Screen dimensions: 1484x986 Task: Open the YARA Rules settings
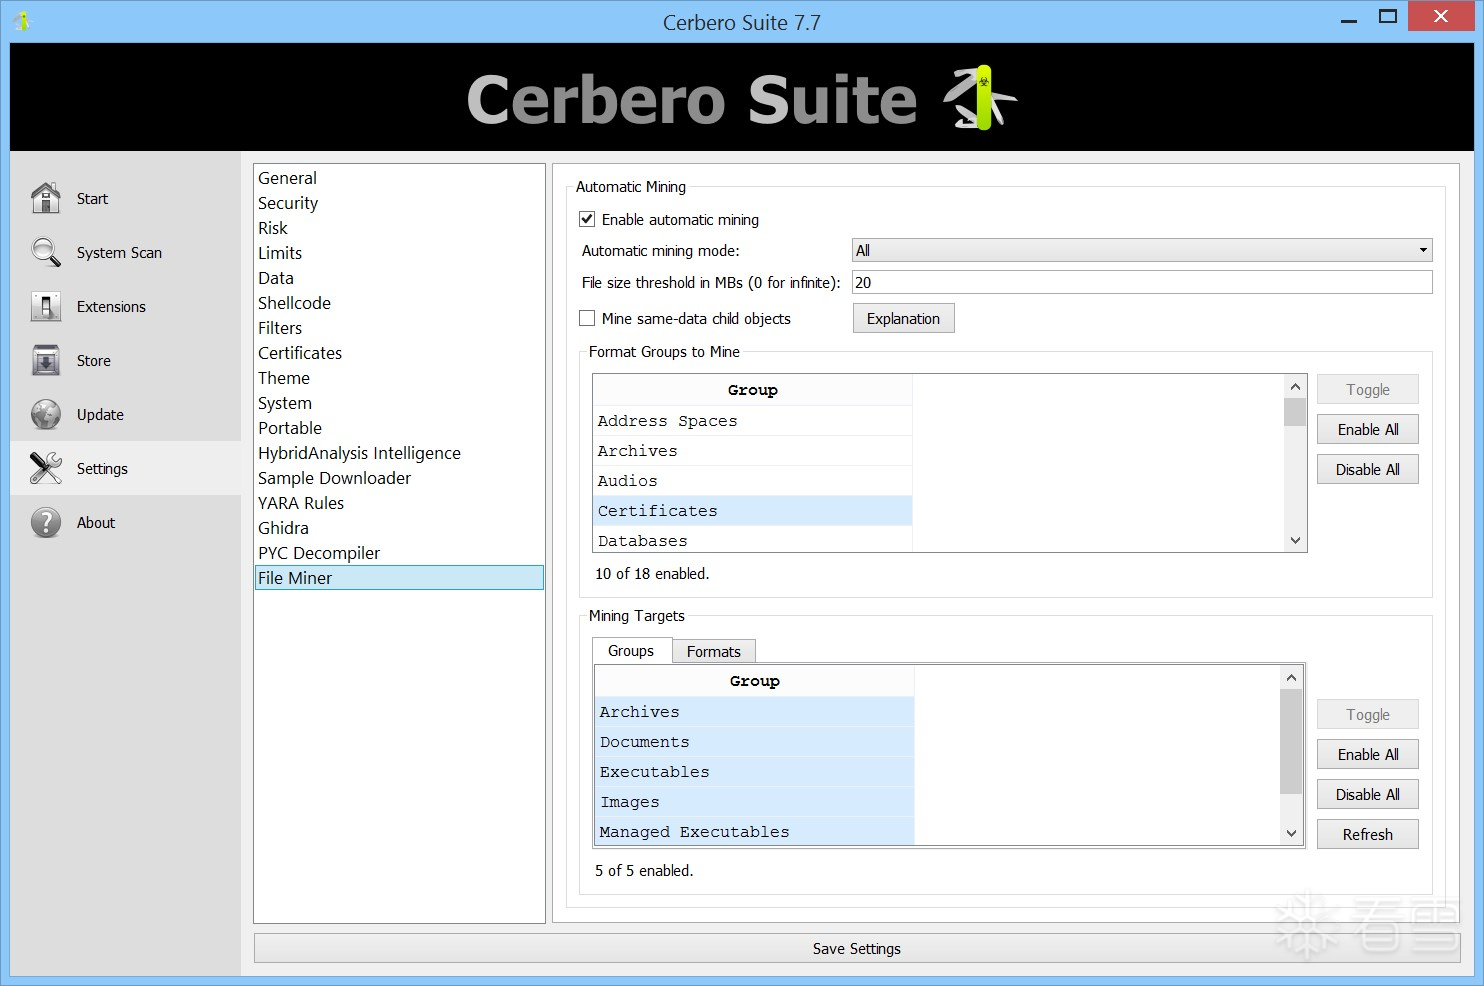click(399, 503)
